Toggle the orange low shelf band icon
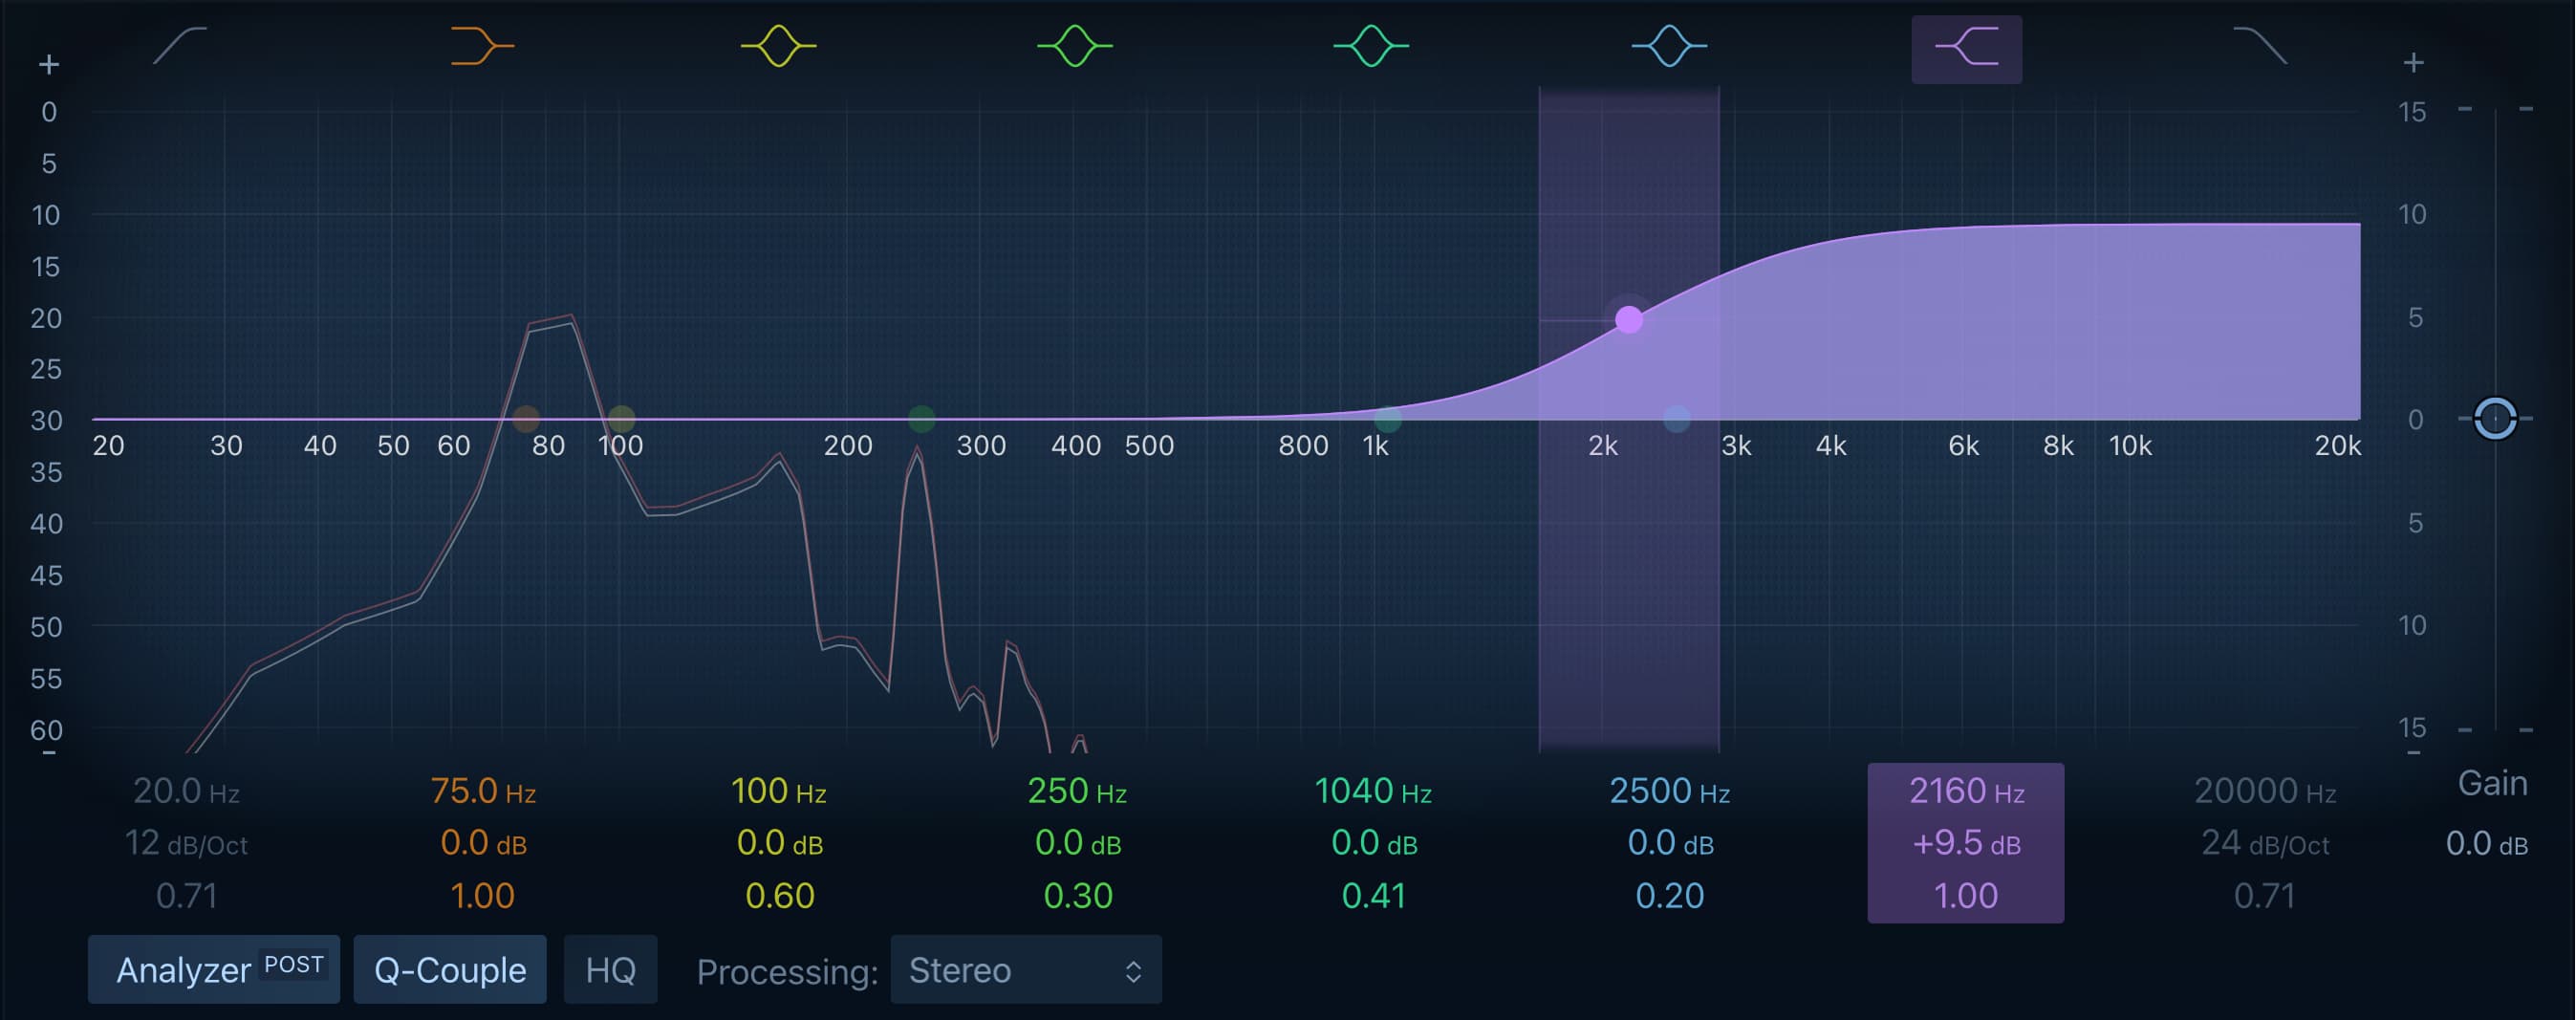This screenshot has height=1020, width=2576. point(482,46)
